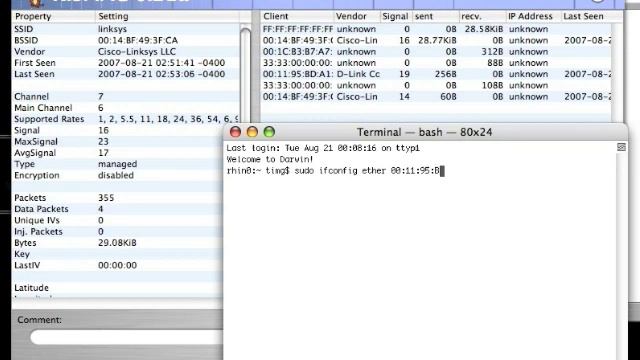640x360 pixels.
Task: Sort clients by recv. column header
Action: coord(482,16)
